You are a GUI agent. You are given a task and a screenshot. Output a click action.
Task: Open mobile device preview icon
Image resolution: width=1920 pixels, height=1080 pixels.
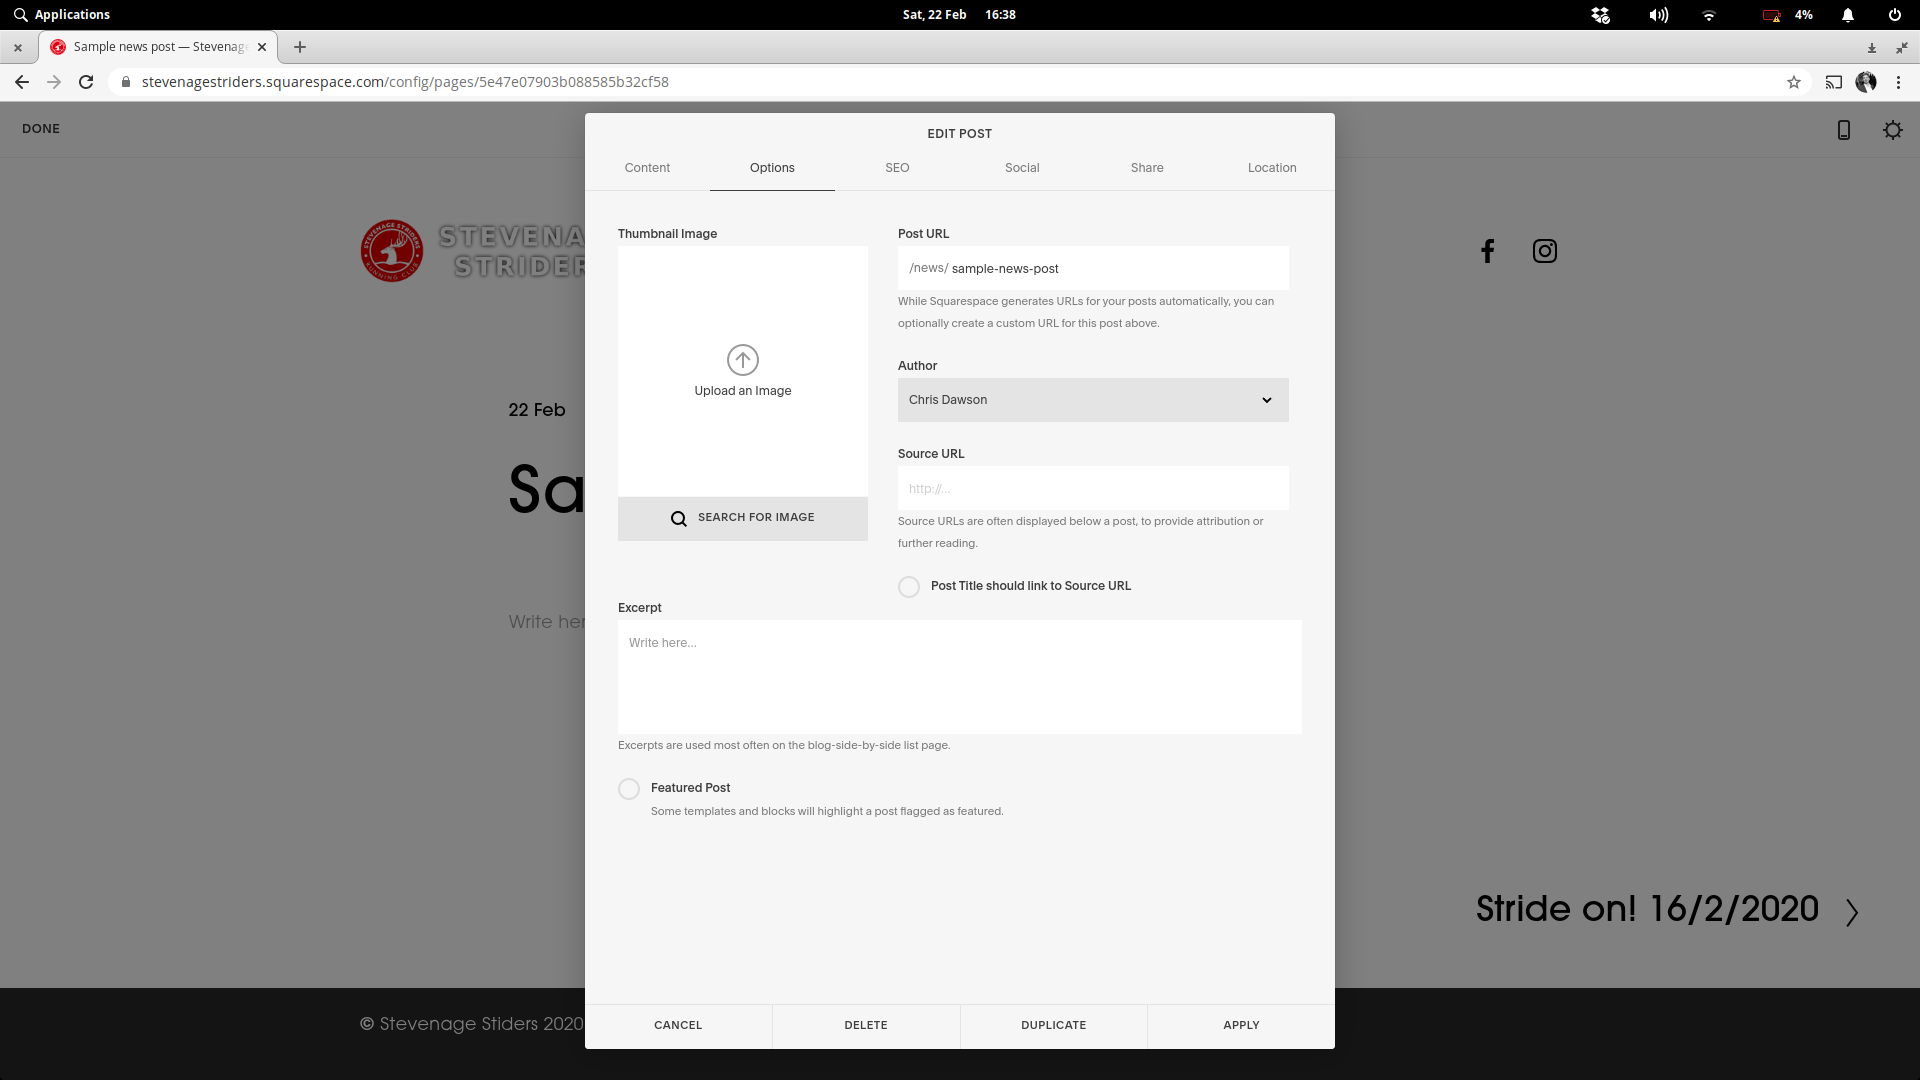1844,130
